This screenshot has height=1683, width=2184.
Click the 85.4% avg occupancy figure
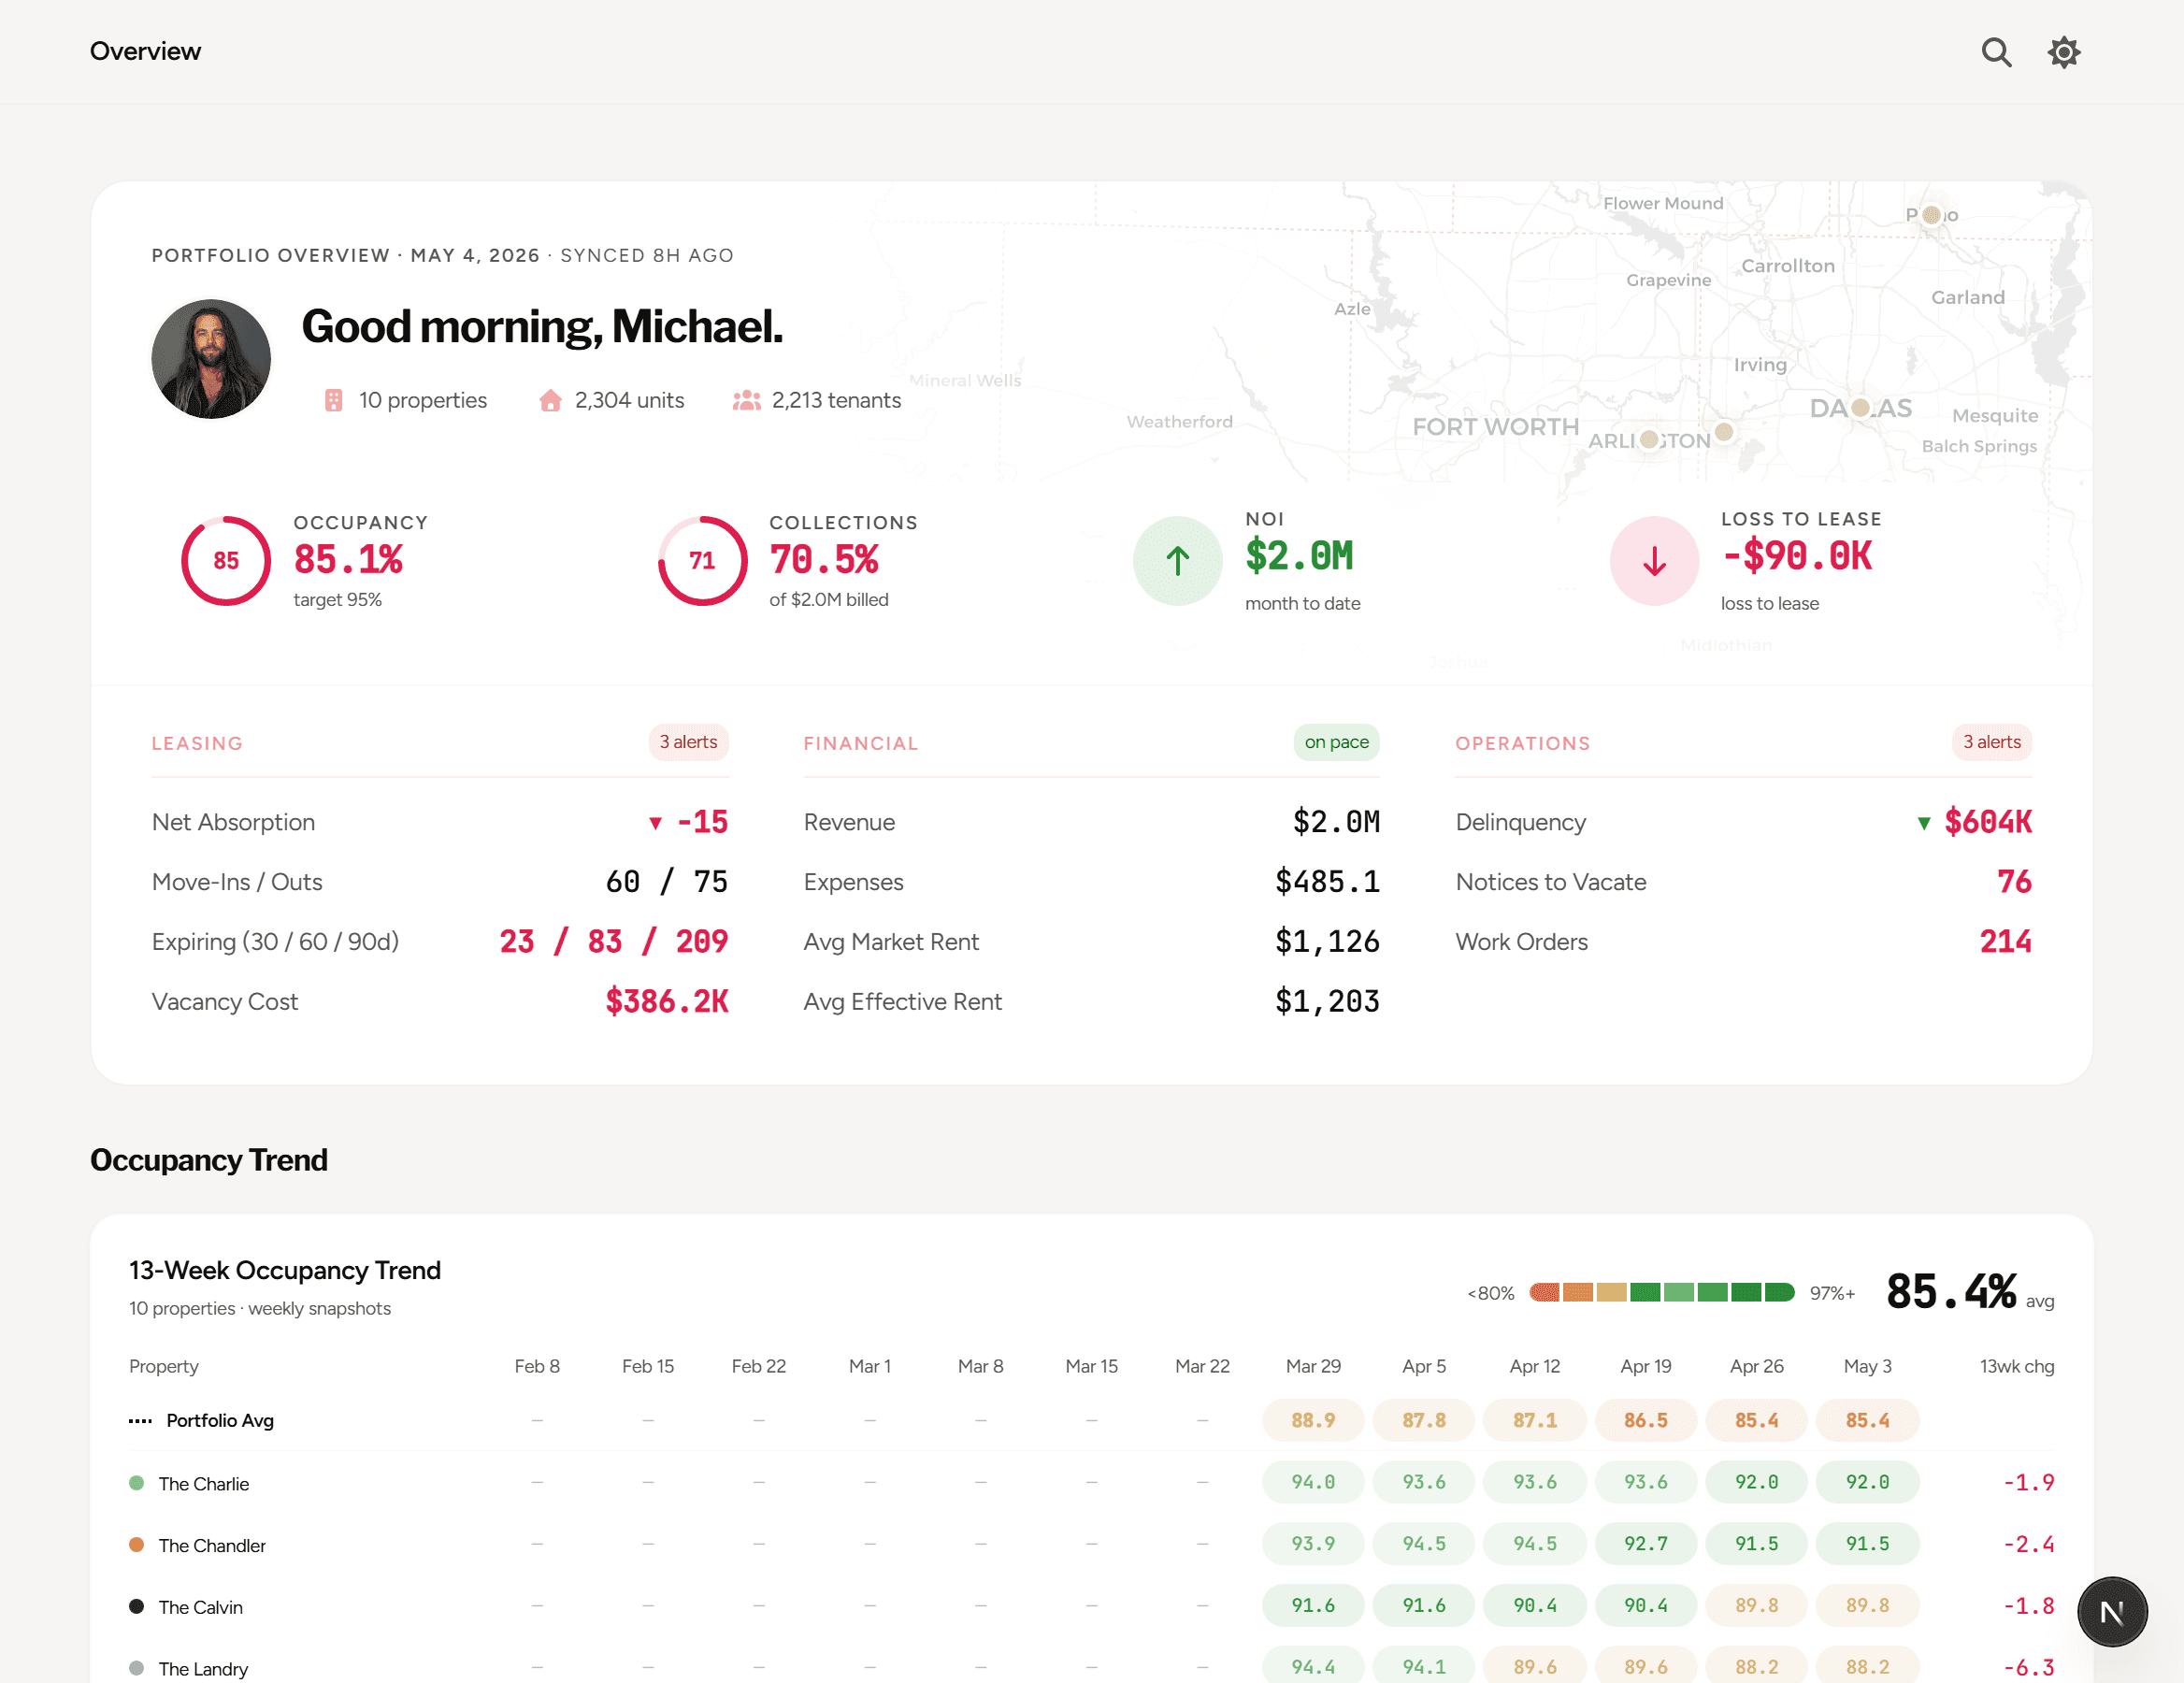point(1950,1292)
